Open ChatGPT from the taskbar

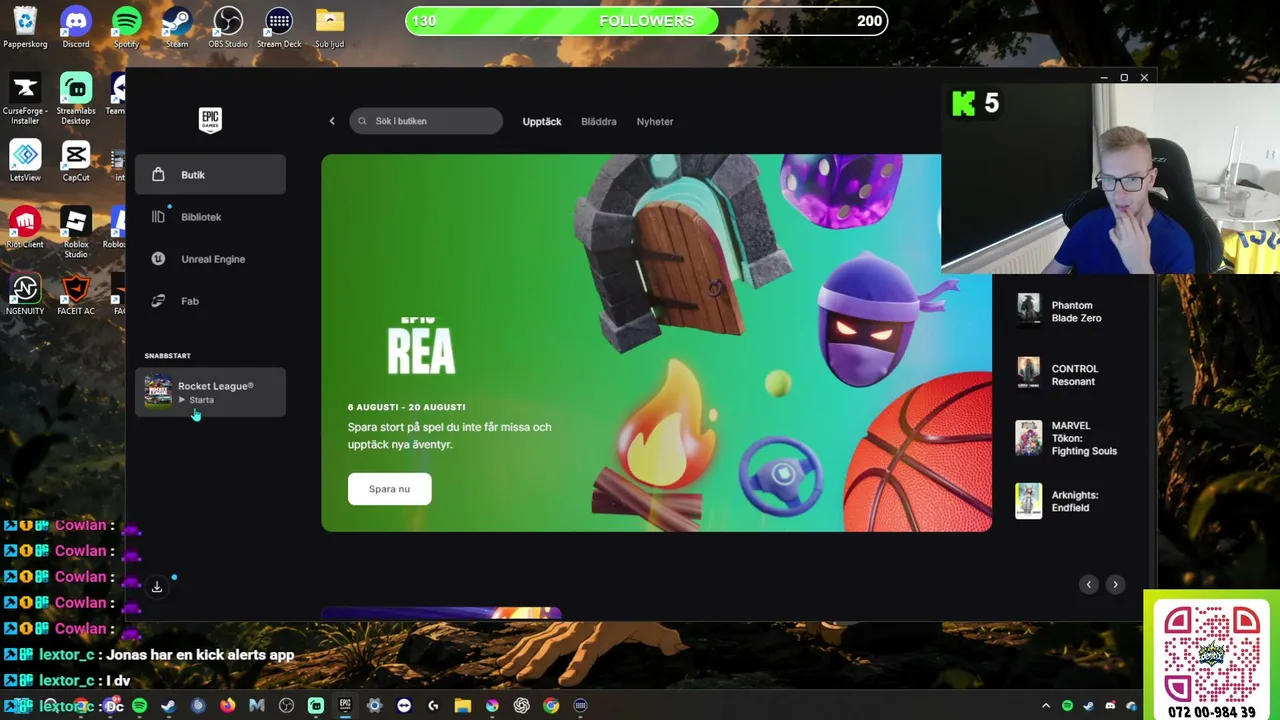521,706
